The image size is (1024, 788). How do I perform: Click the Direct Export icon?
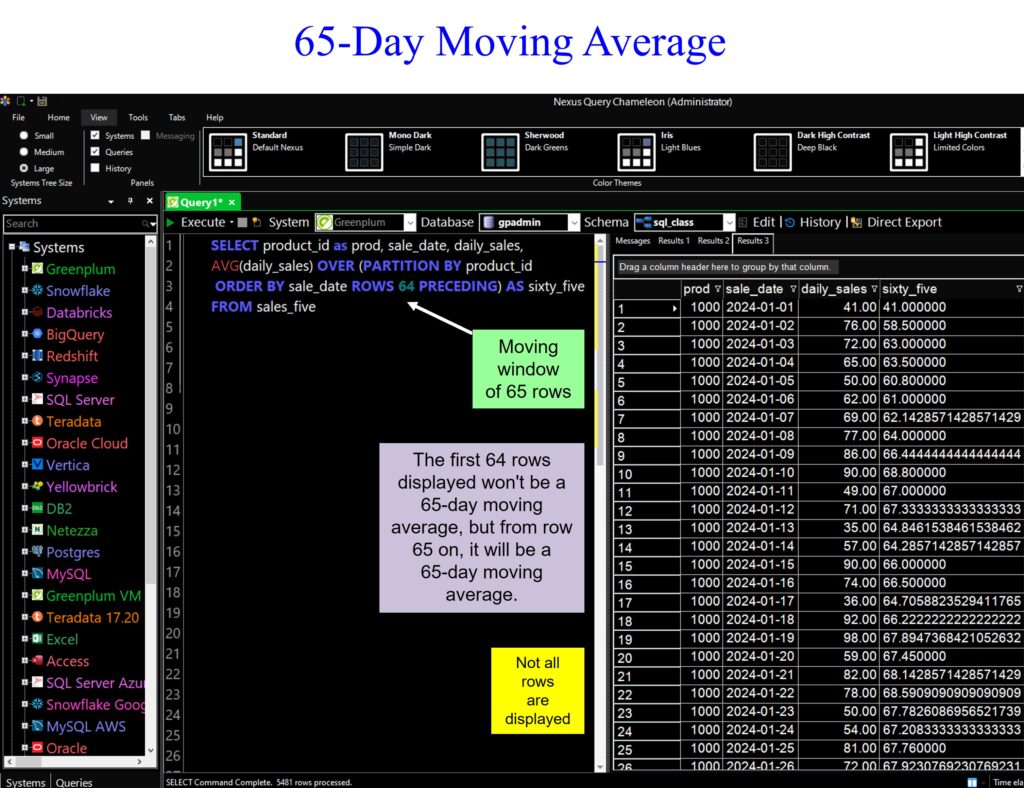(857, 223)
